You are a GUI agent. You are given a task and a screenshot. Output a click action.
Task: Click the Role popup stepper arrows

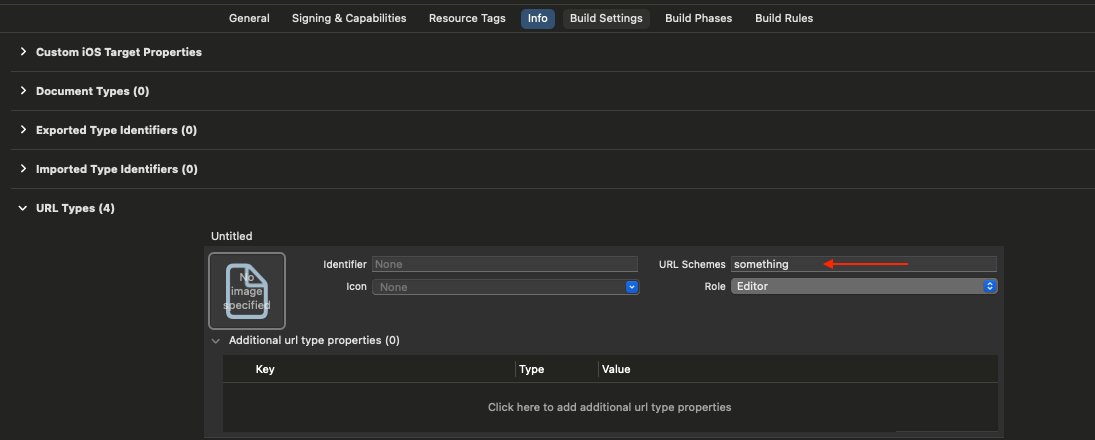point(990,286)
